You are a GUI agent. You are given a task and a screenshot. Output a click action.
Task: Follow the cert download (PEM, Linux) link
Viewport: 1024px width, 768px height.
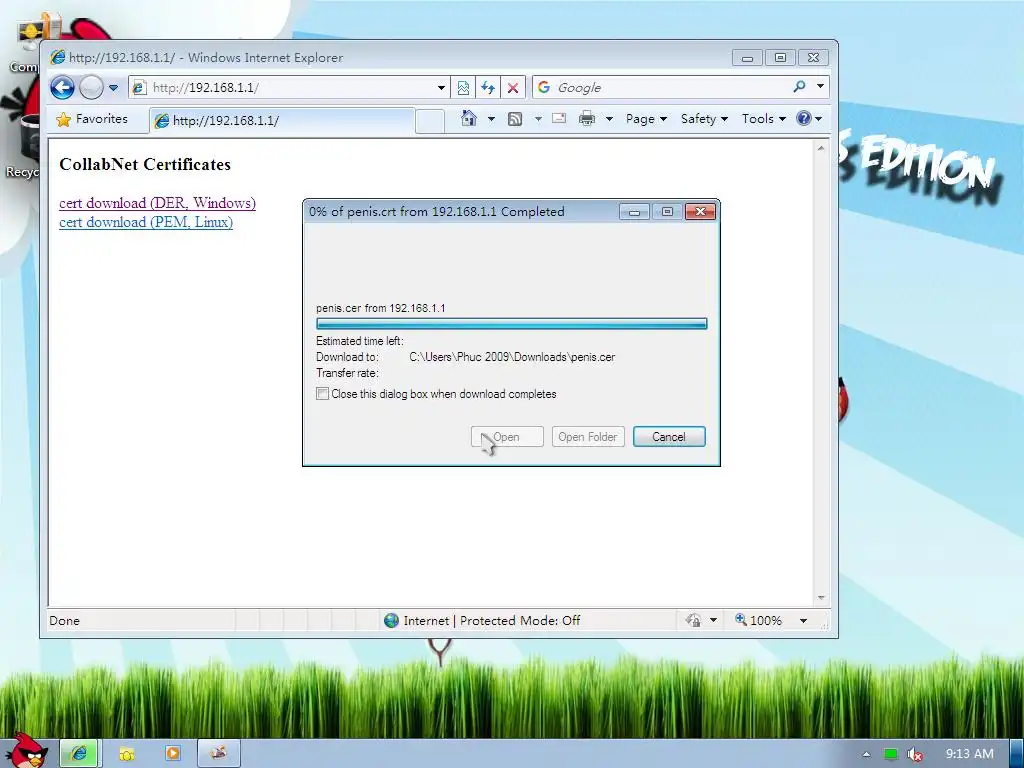point(146,222)
